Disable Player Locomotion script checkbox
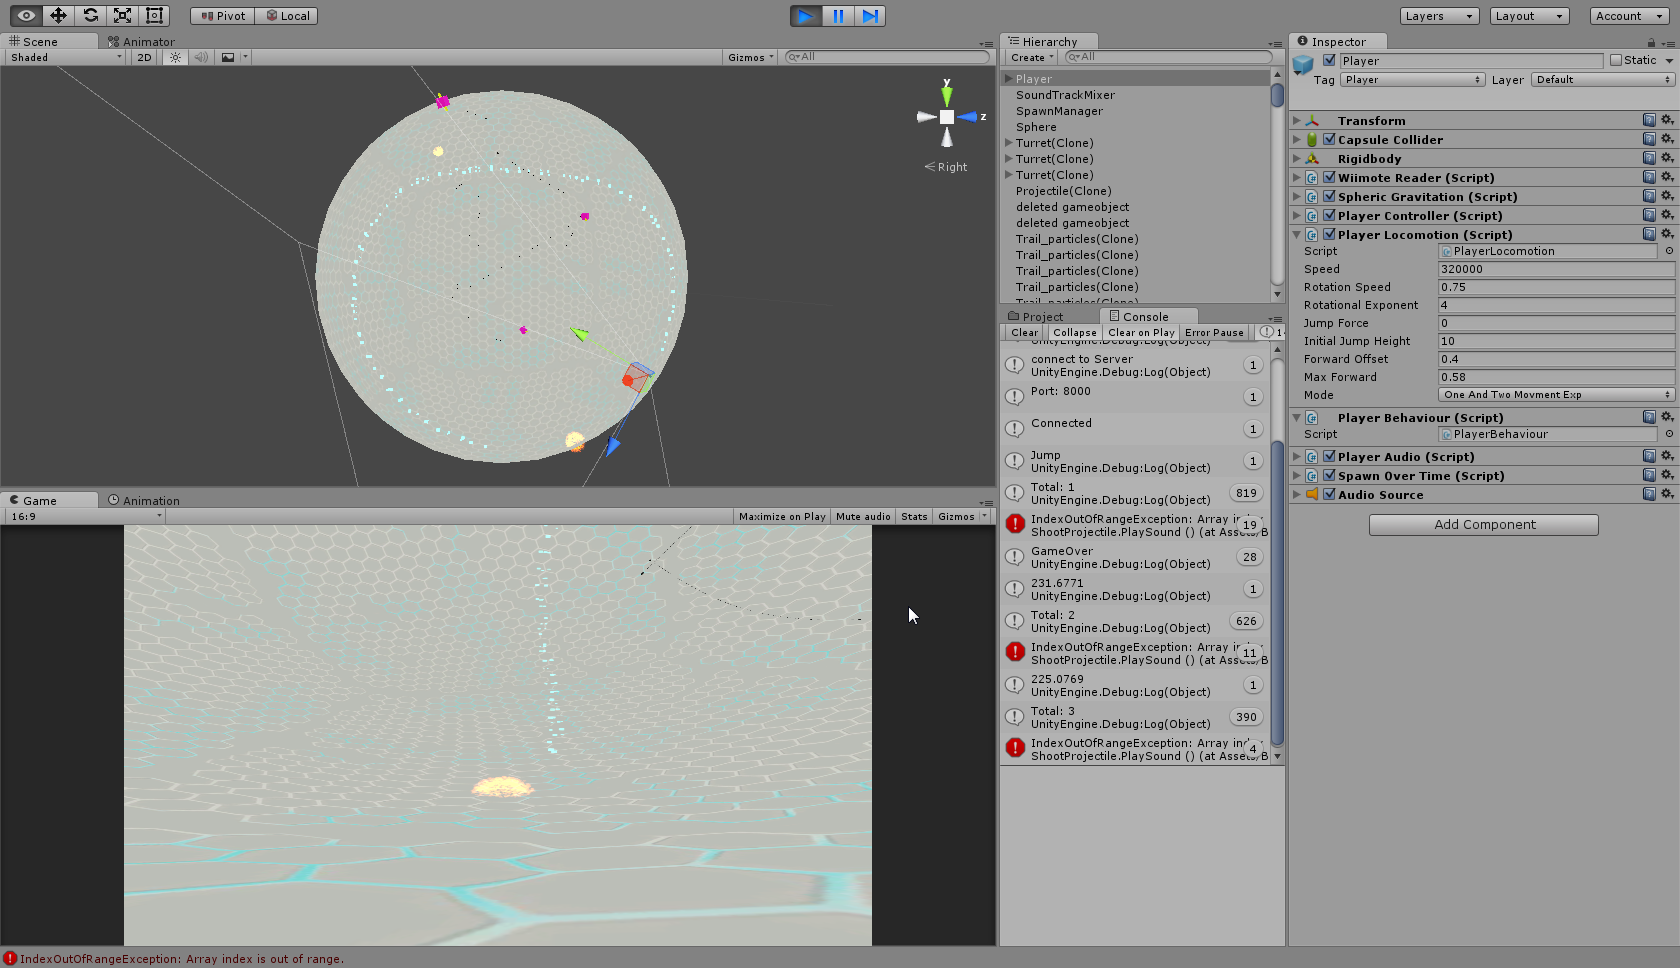Image resolution: width=1680 pixels, height=968 pixels. (x=1329, y=234)
